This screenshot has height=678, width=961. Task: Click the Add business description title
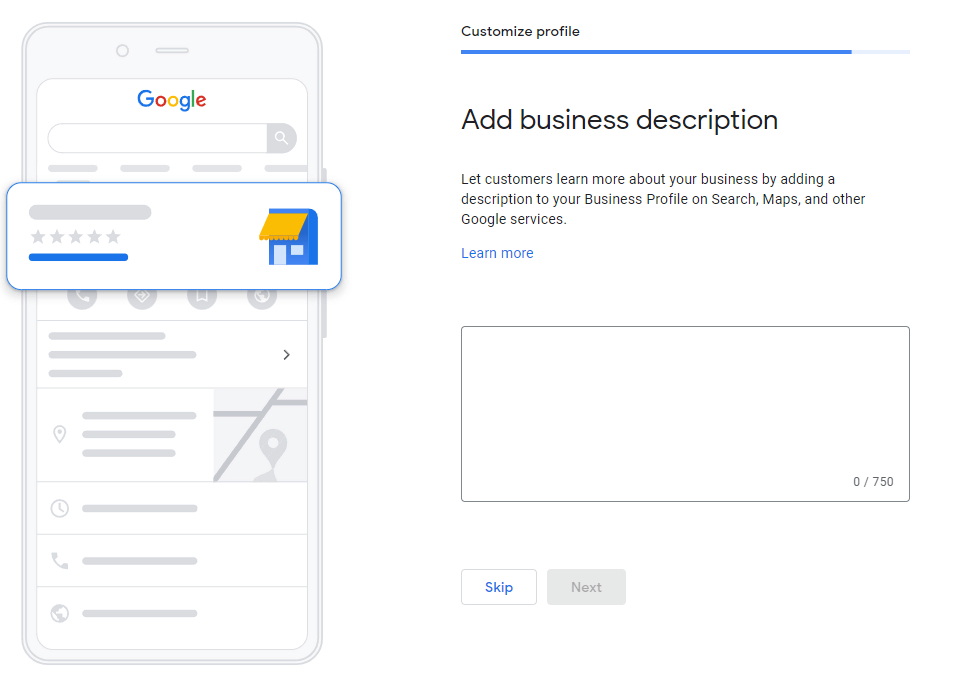619,120
